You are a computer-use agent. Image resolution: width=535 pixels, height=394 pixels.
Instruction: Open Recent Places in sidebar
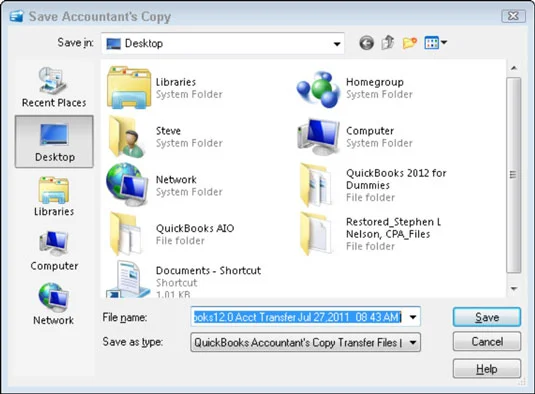tap(54, 87)
